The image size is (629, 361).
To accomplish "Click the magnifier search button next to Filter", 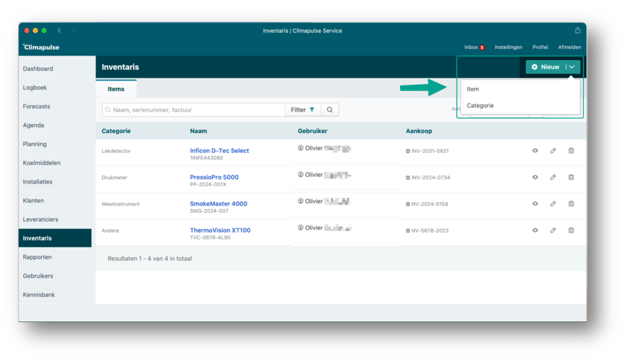I will tap(329, 110).
